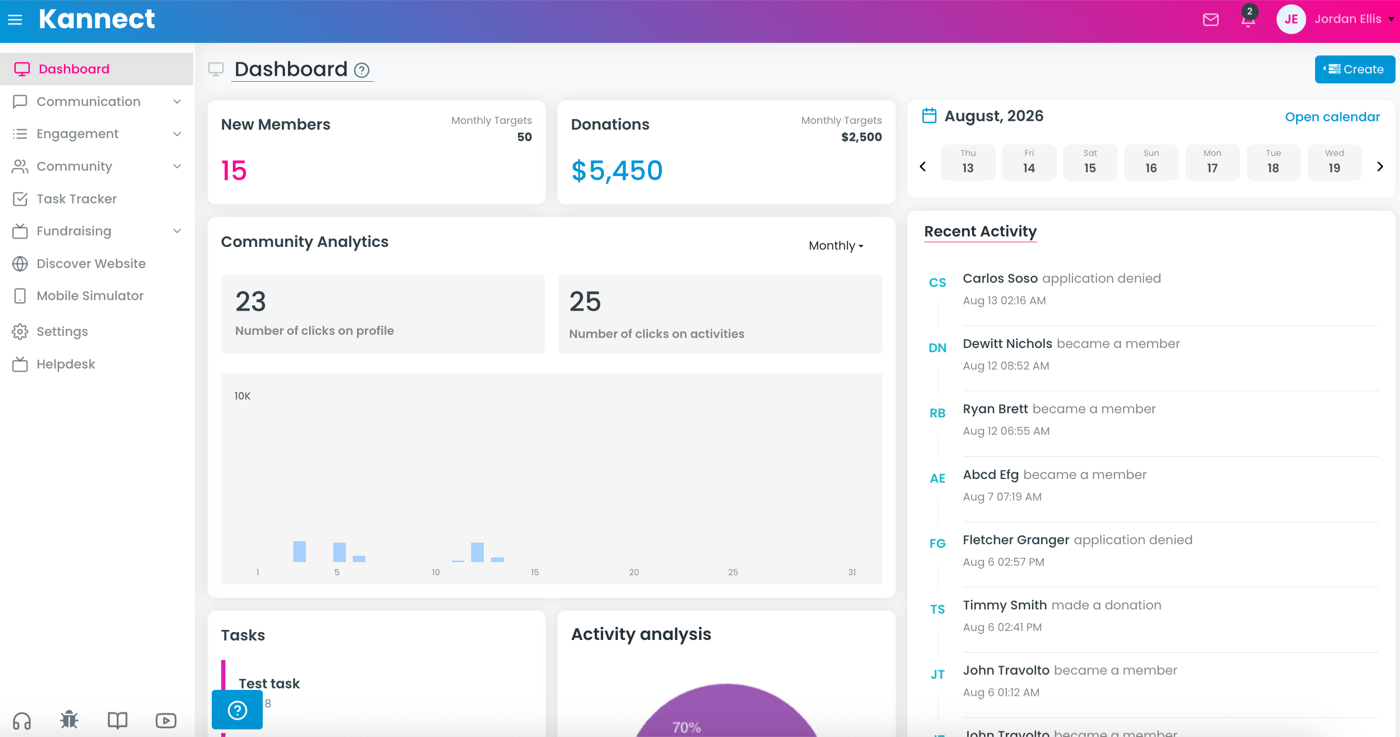Click the Communication chat icon in sidebar
1400x737 pixels.
pyautogui.click(x=20, y=102)
